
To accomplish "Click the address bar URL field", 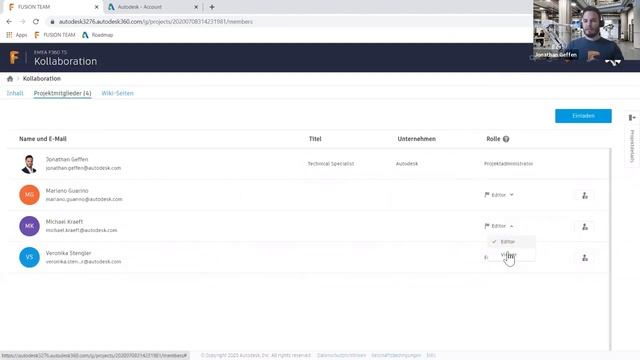I will [286, 22].
